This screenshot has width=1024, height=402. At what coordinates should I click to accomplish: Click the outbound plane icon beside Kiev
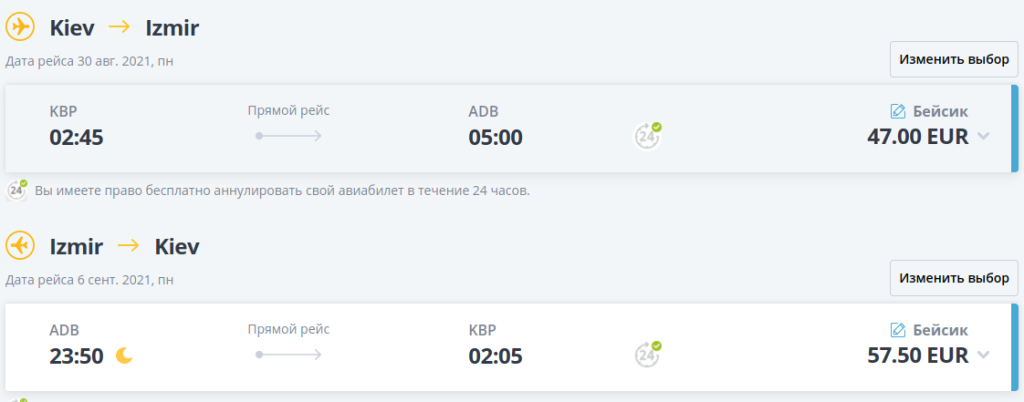click(20, 28)
